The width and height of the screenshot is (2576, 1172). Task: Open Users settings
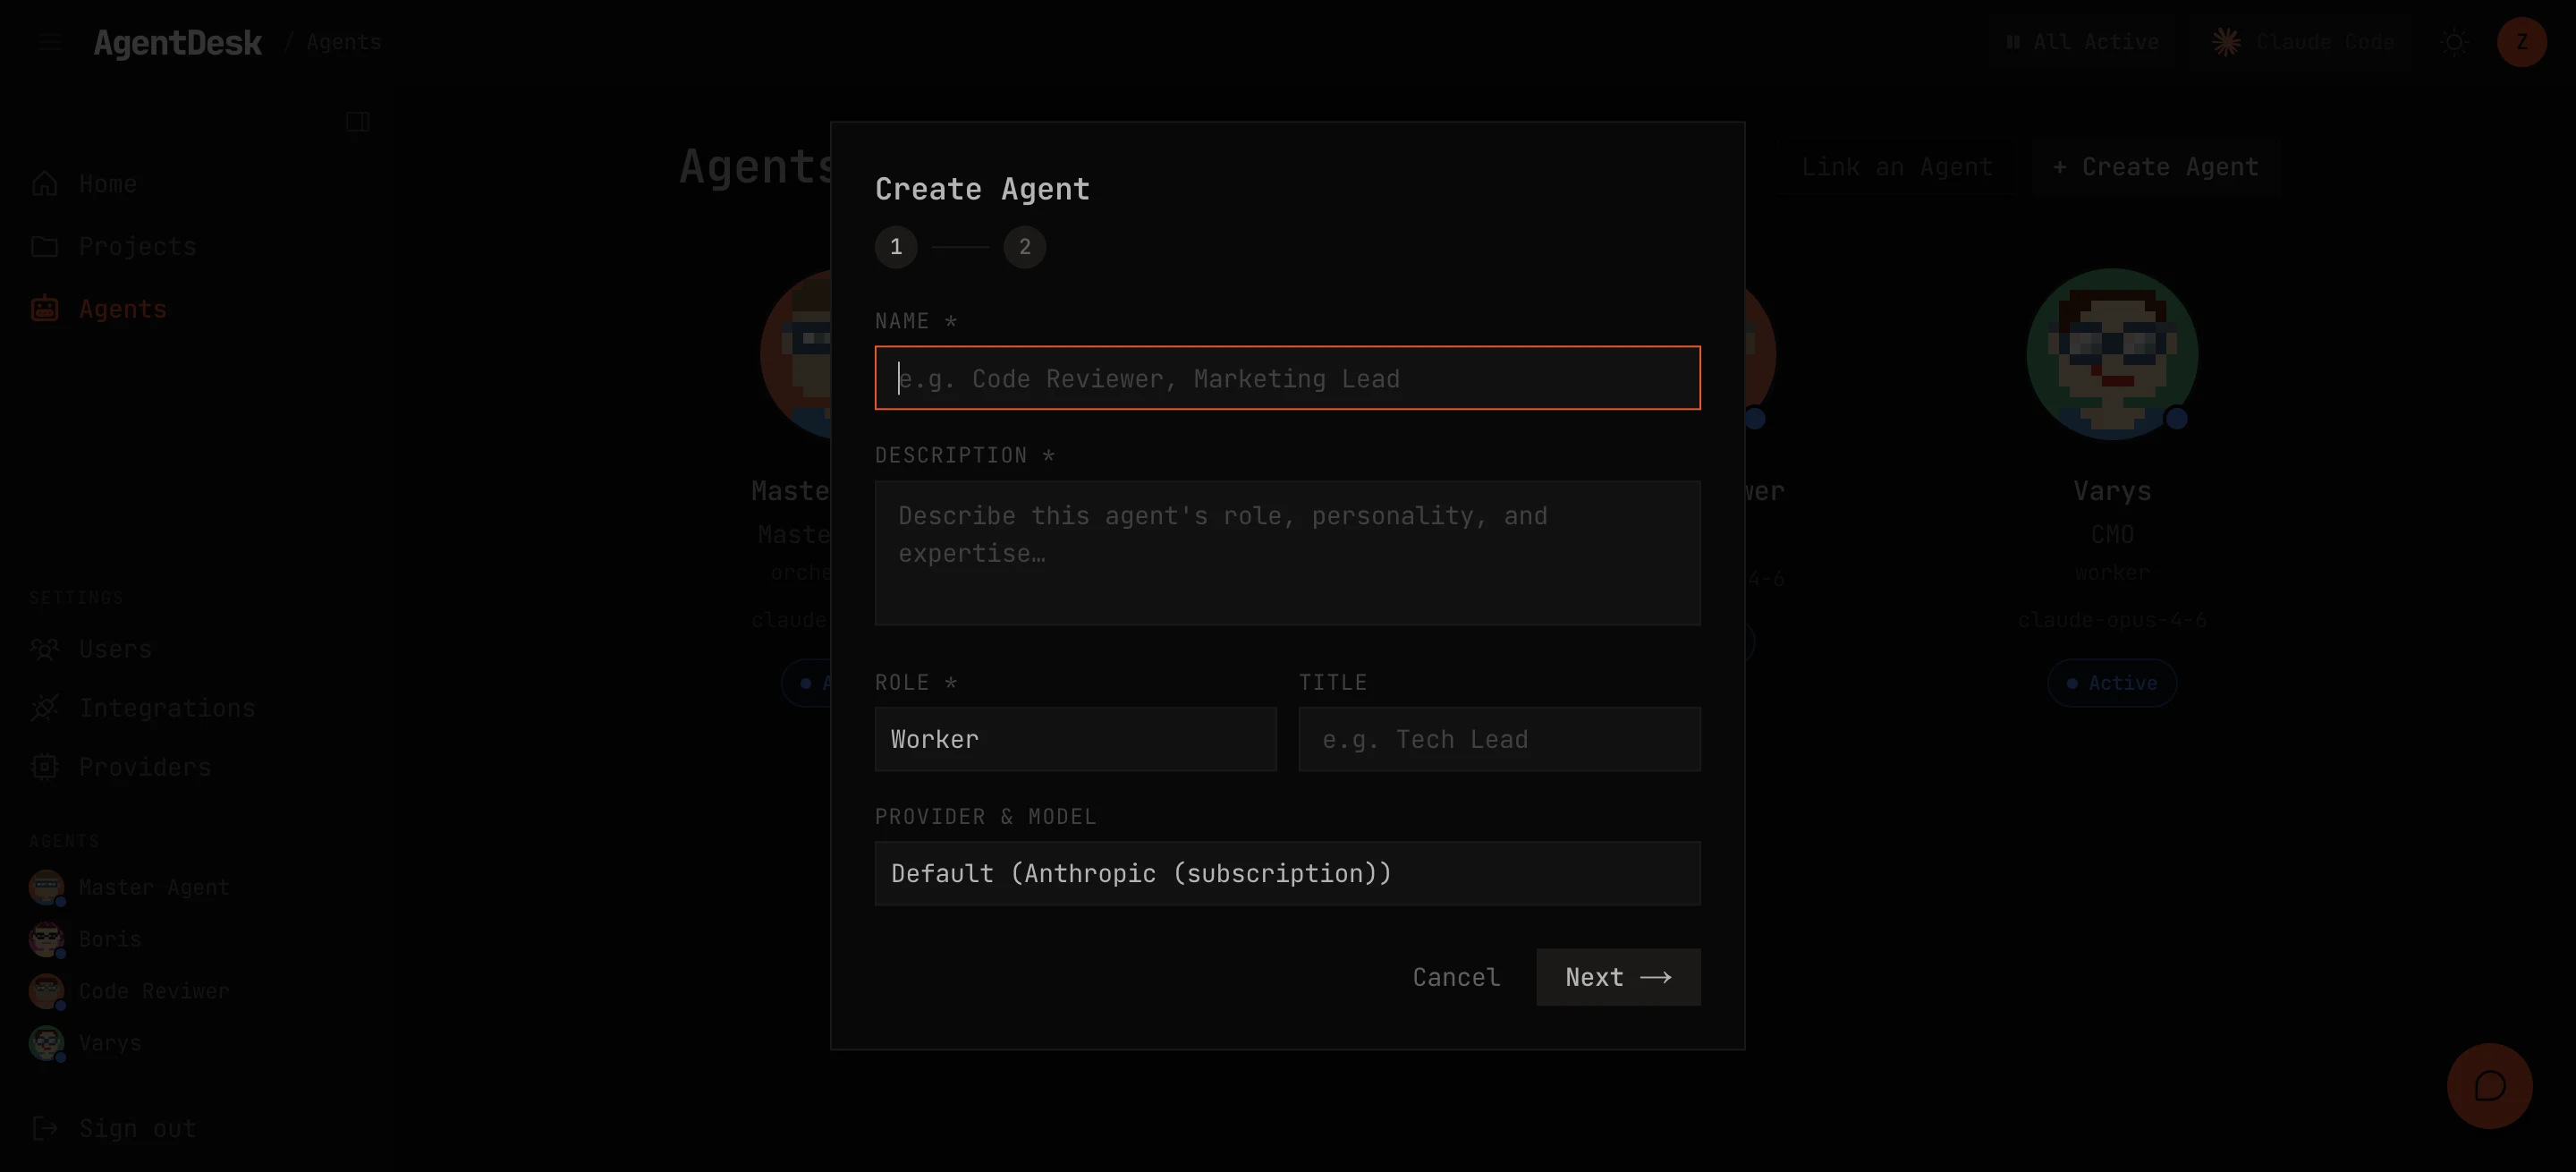pos(115,649)
